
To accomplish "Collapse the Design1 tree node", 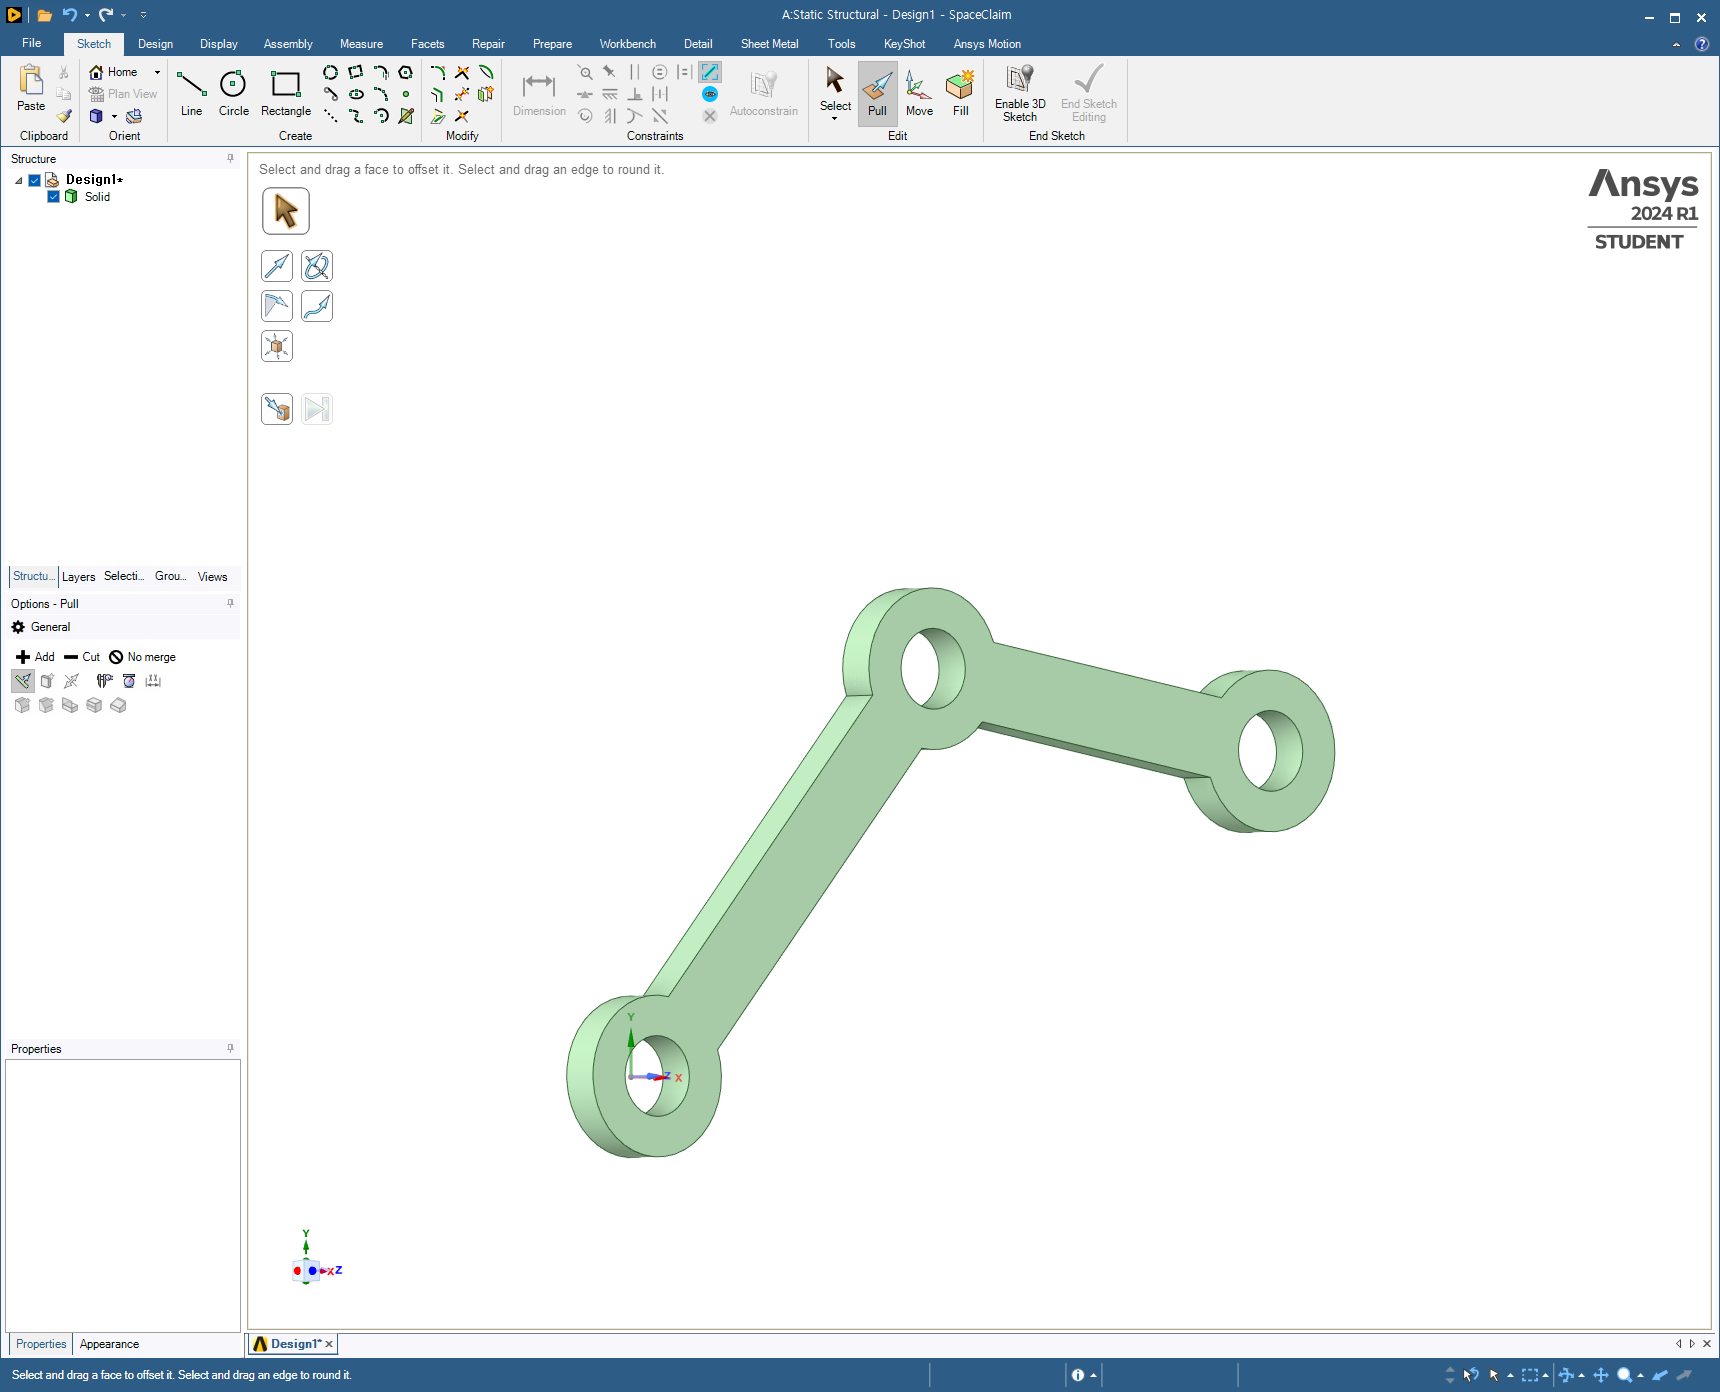I will pos(18,180).
